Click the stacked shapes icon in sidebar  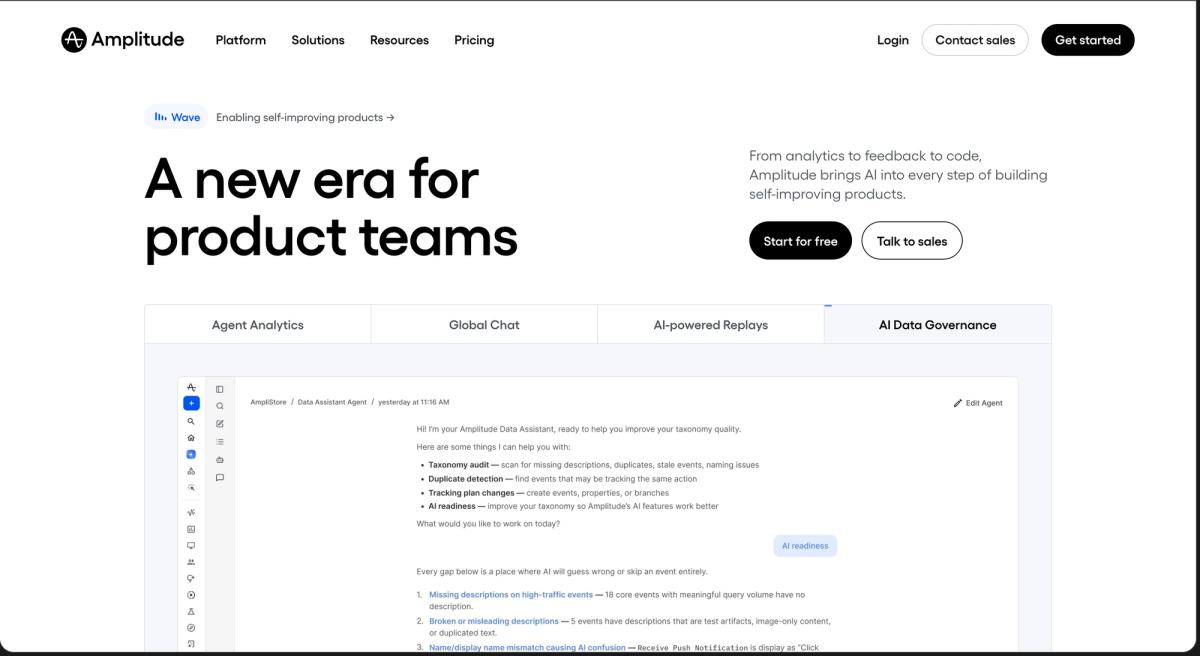[x=191, y=471]
